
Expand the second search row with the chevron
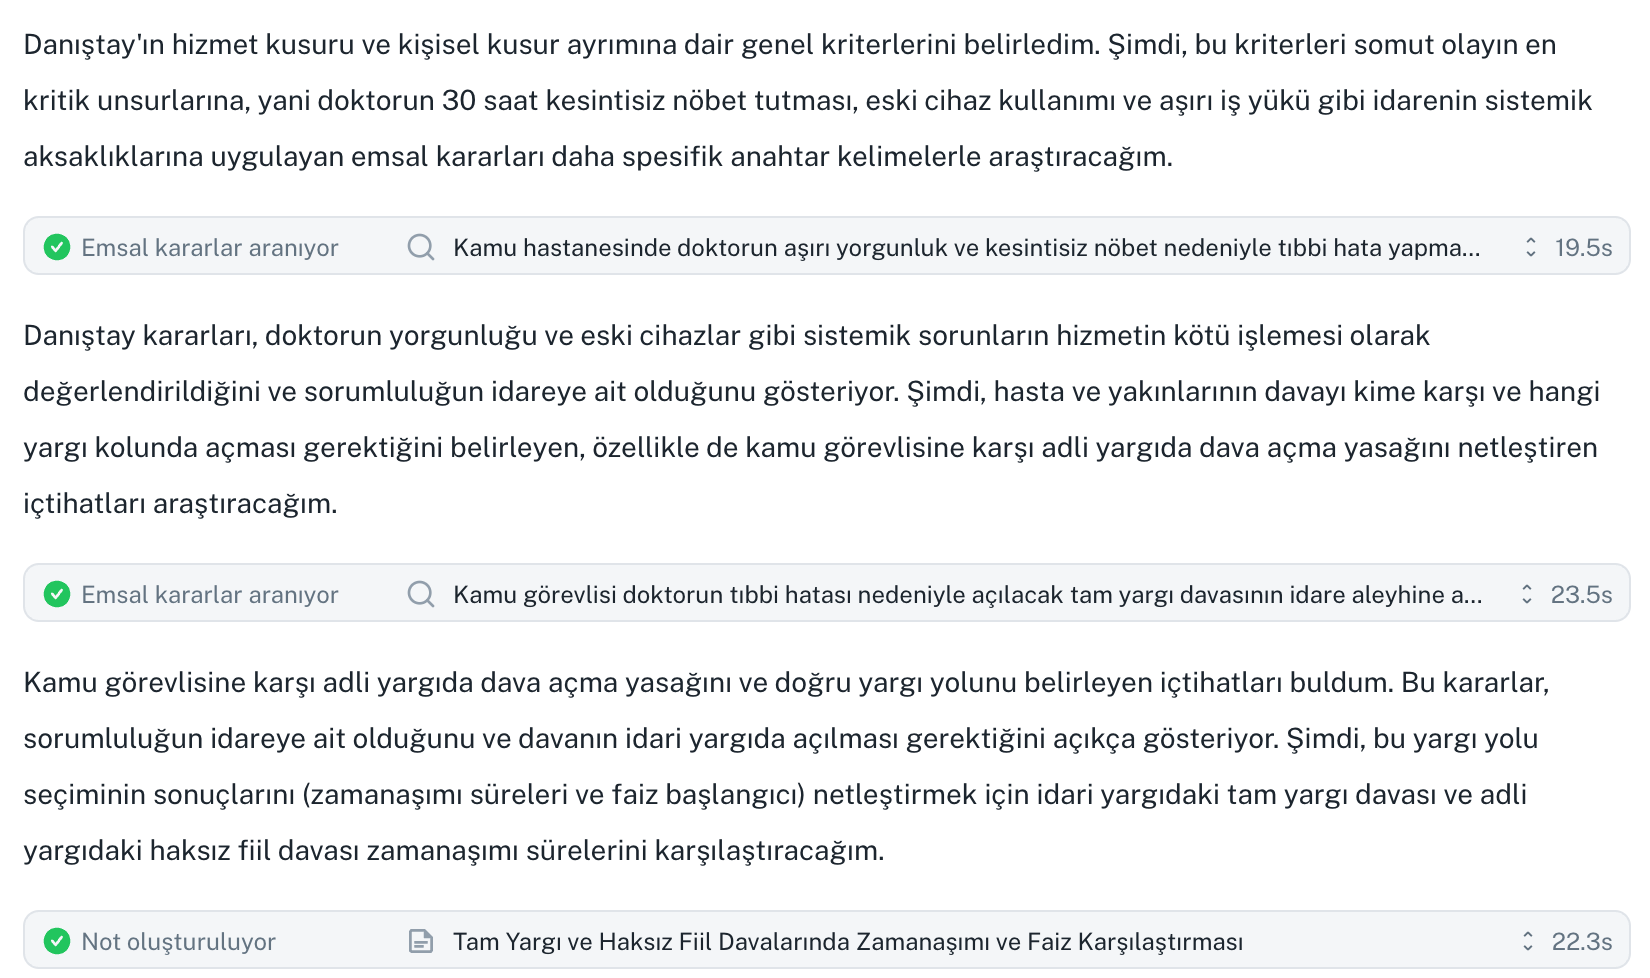coord(1525,593)
